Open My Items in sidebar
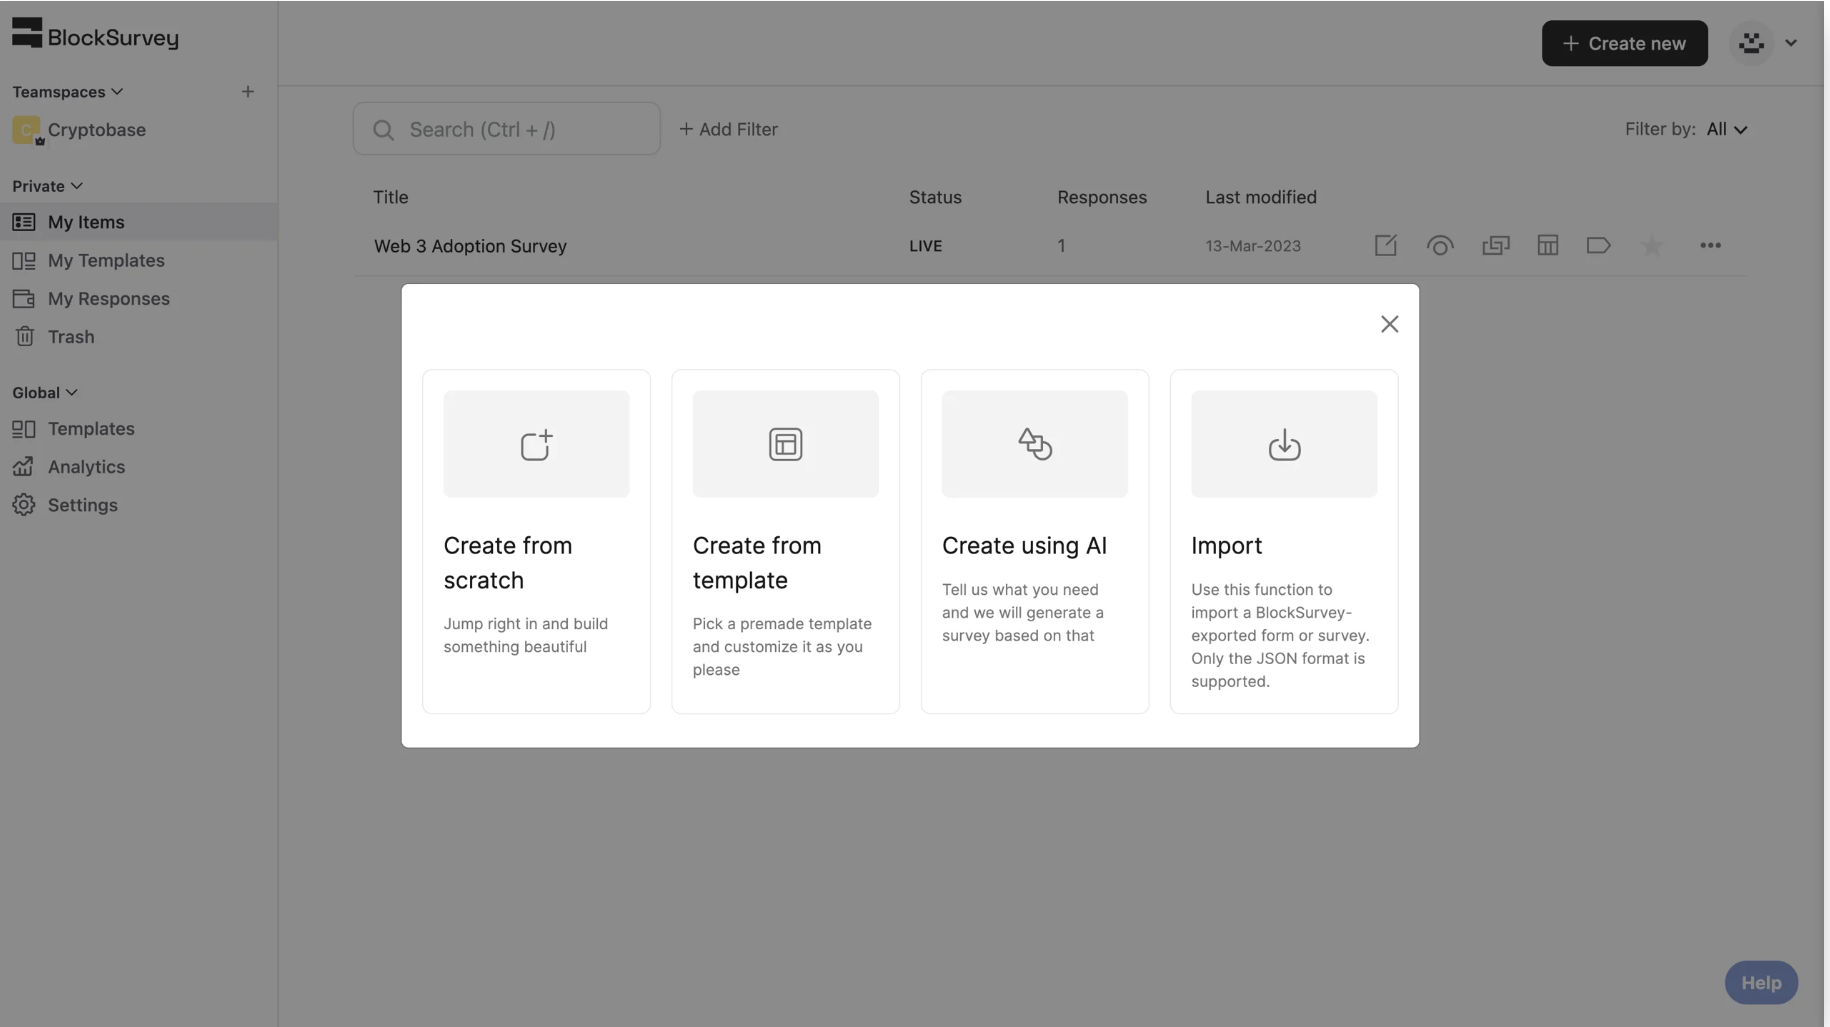Screen dimensions: 1830x1027 coord(139,222)
